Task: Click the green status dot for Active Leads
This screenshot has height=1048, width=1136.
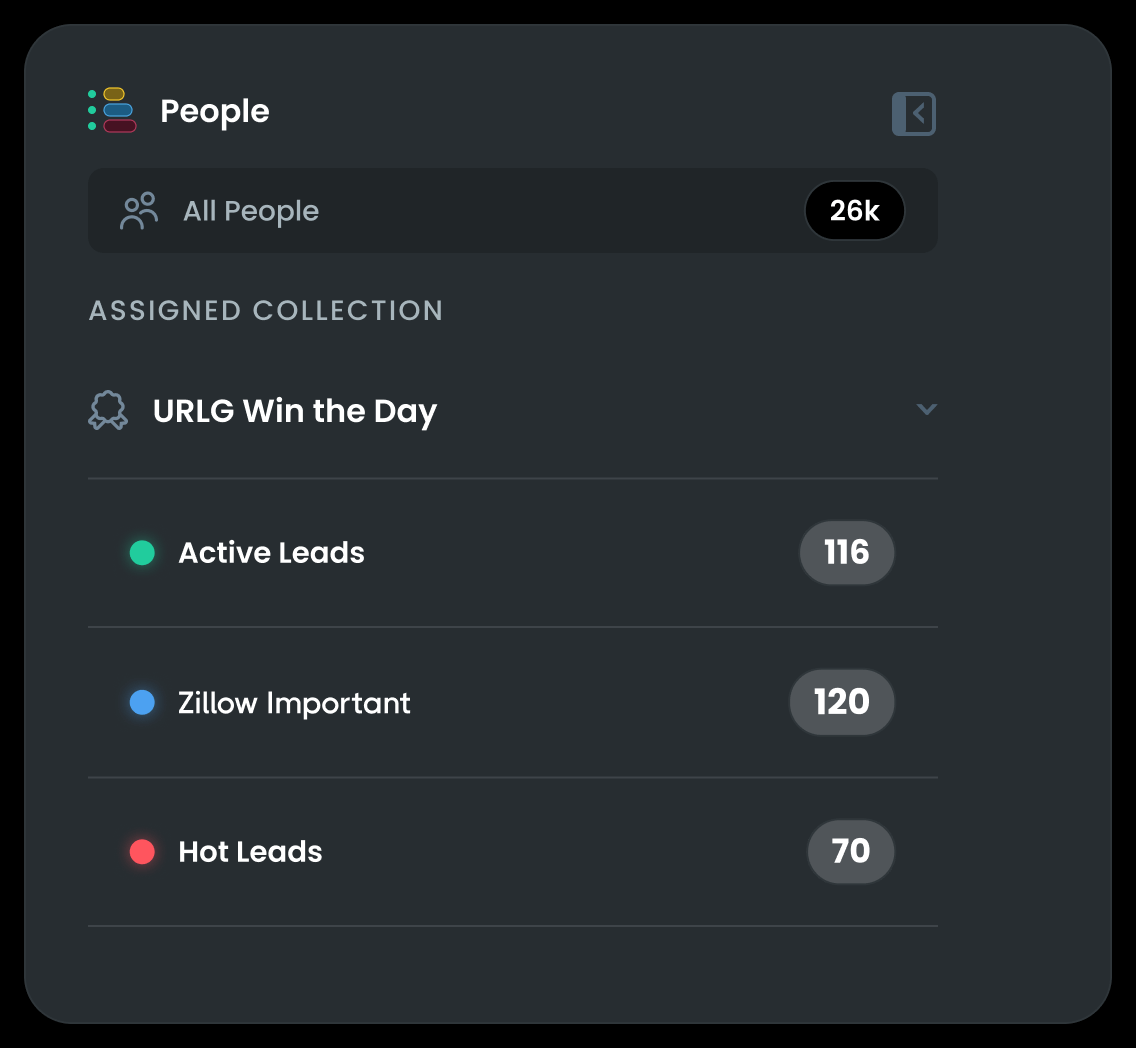Action: coord(142,552)
